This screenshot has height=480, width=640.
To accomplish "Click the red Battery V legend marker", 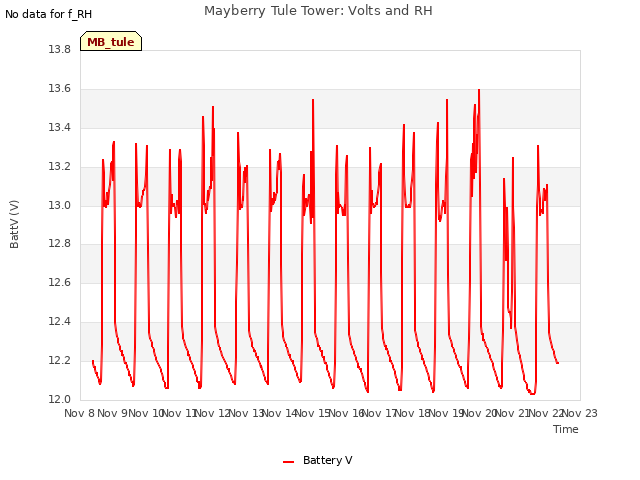I will click(289, 462).
